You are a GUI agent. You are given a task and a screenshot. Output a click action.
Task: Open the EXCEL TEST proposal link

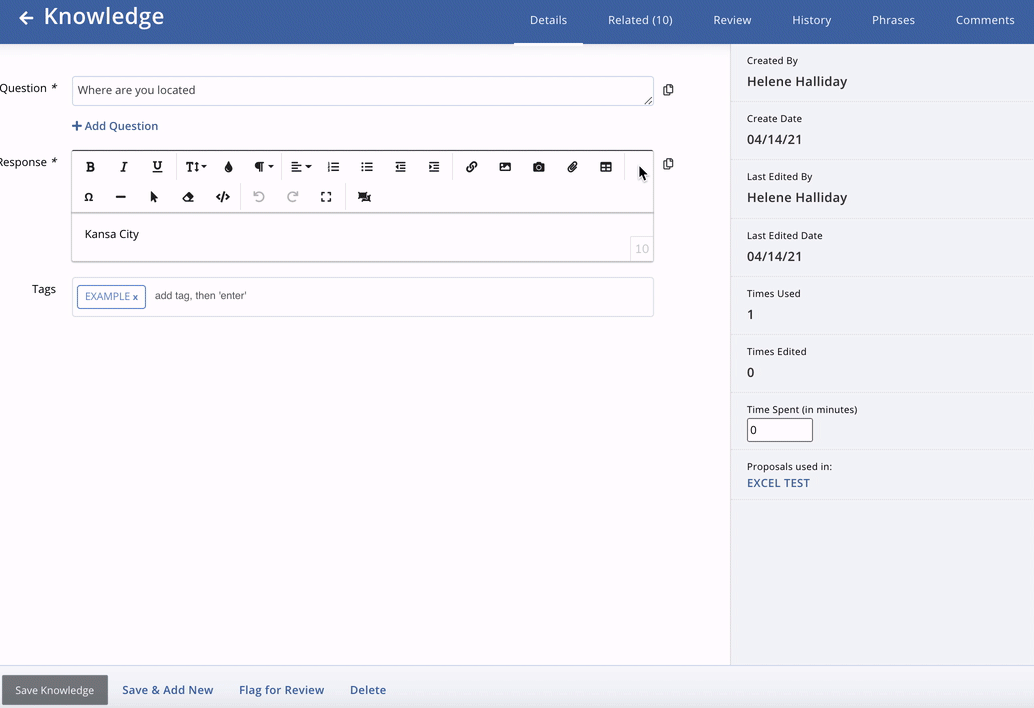(x=778, y=483)
